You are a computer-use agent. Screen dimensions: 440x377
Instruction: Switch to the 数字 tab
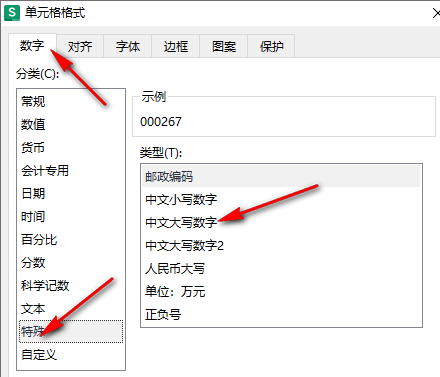32,46
